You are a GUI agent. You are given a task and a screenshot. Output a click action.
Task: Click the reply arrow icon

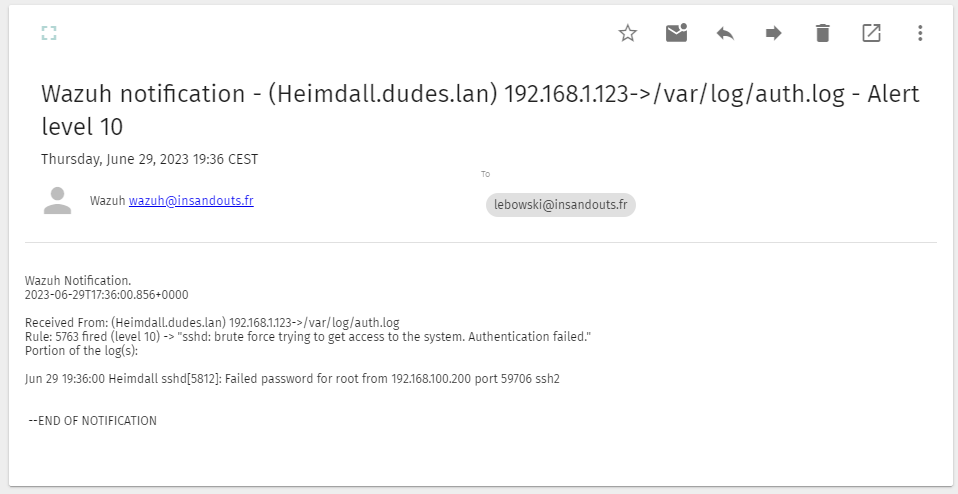pos(725,34)
